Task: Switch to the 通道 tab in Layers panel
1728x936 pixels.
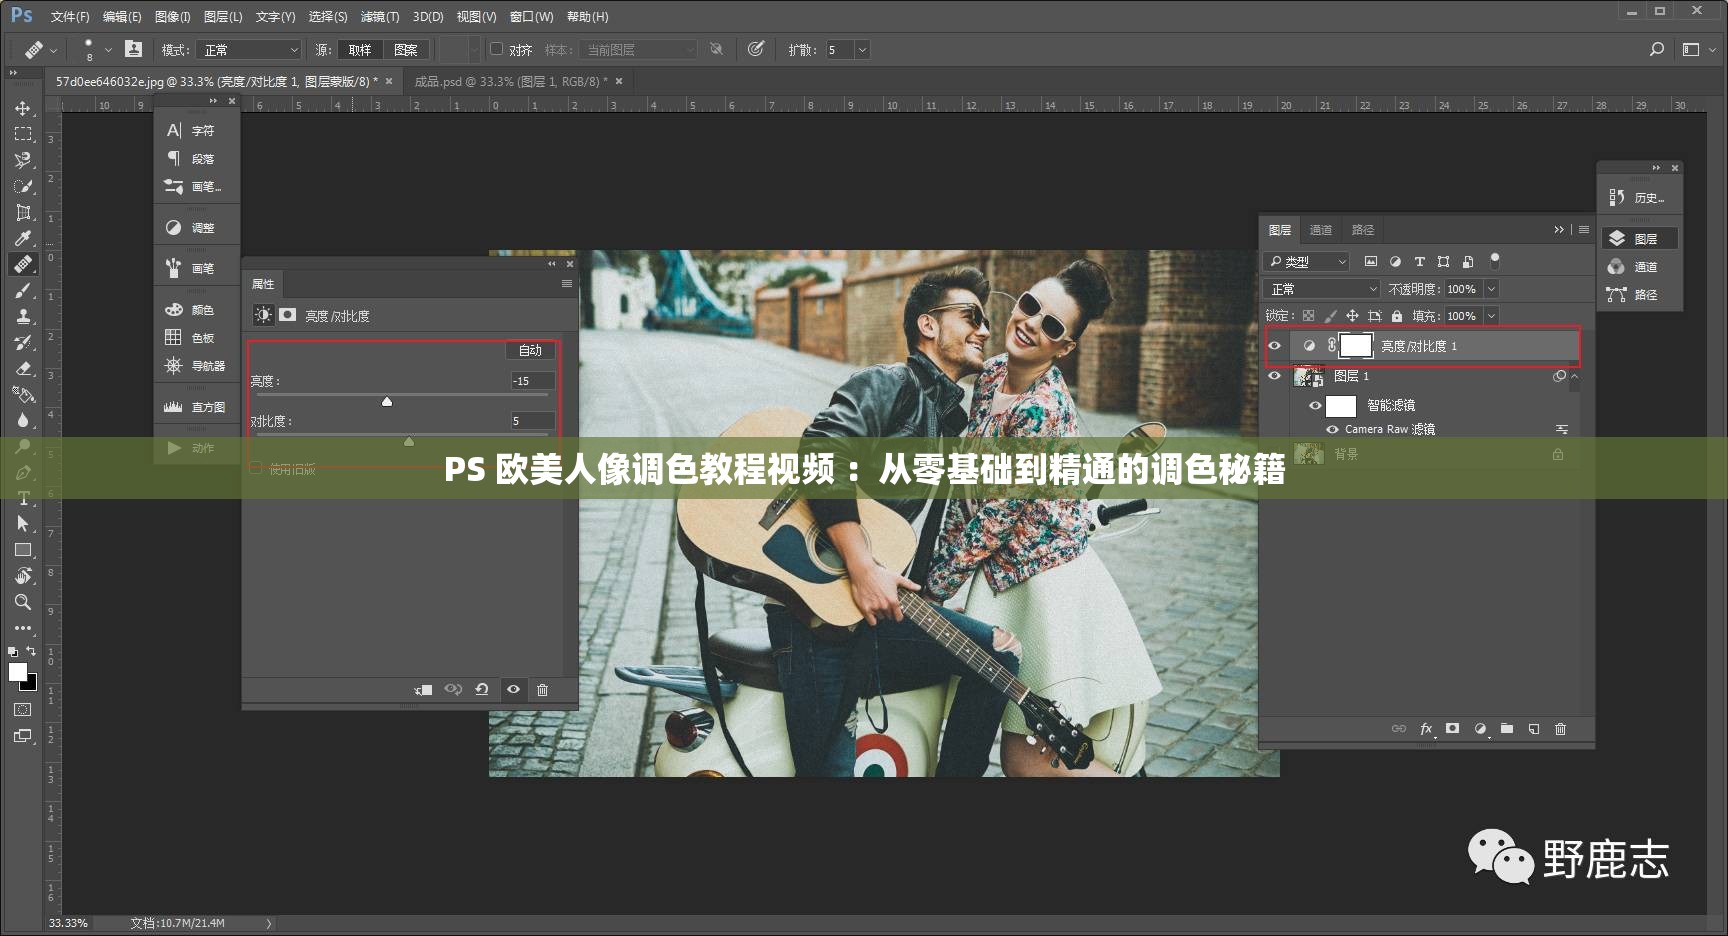Action: (1321, 230)
